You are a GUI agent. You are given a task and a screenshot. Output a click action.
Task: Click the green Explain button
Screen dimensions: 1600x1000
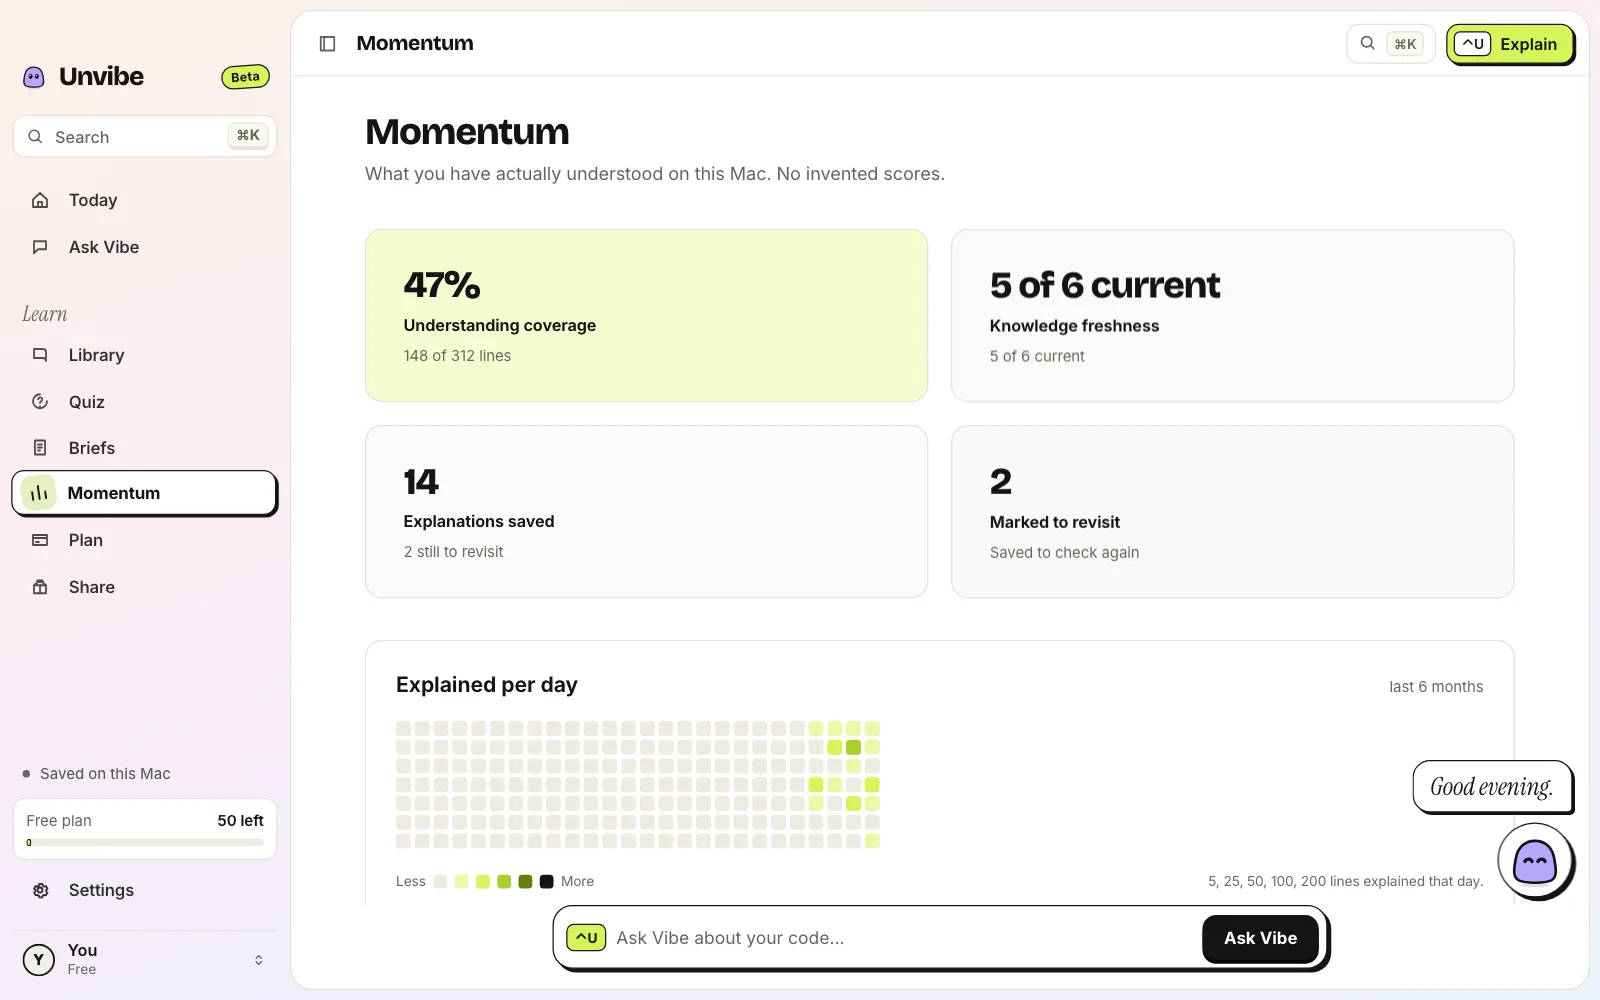(x=1510, y=44)
